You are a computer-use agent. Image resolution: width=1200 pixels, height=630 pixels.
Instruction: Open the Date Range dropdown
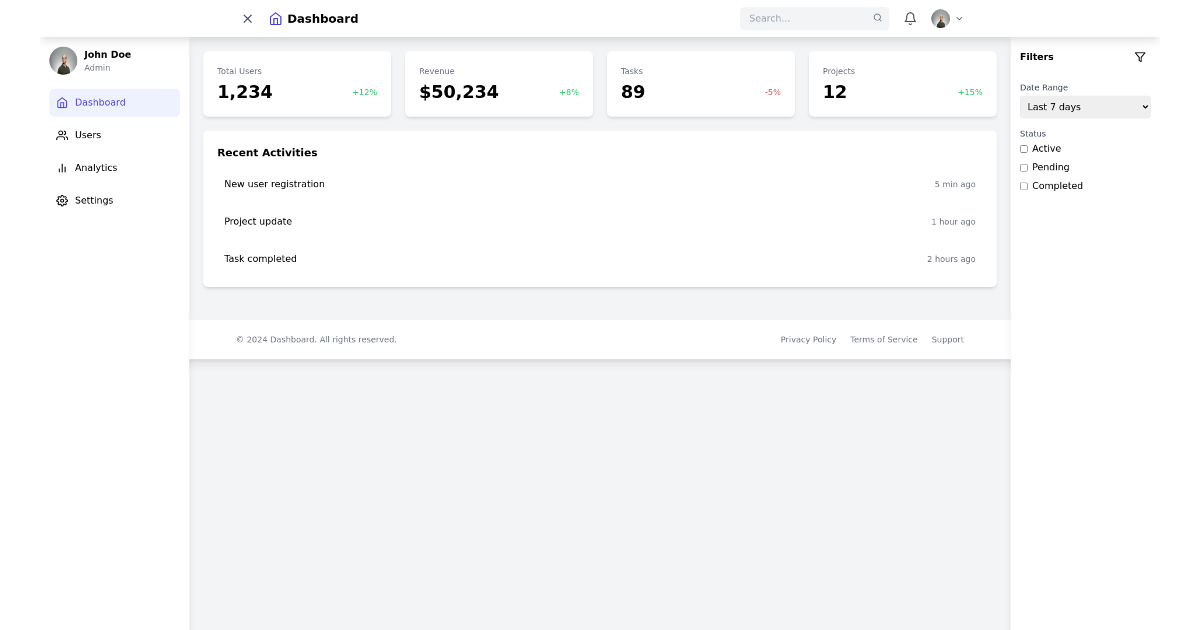point(1084,106)
